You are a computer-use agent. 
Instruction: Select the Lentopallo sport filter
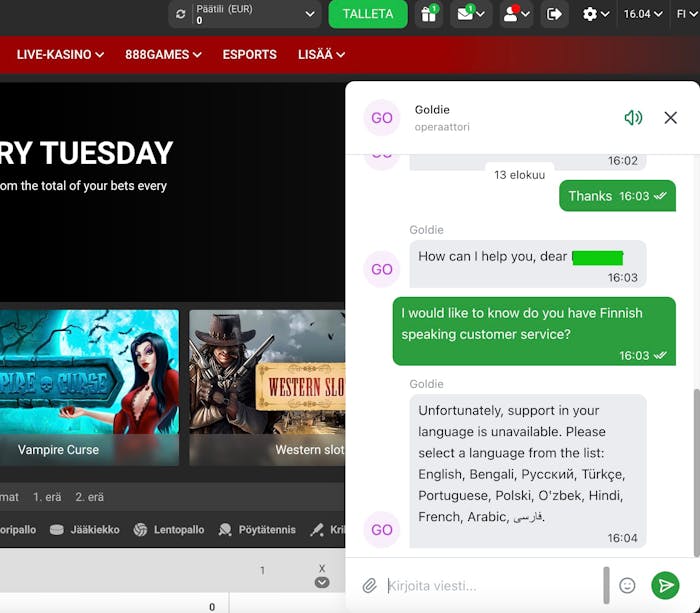[169, 529]
